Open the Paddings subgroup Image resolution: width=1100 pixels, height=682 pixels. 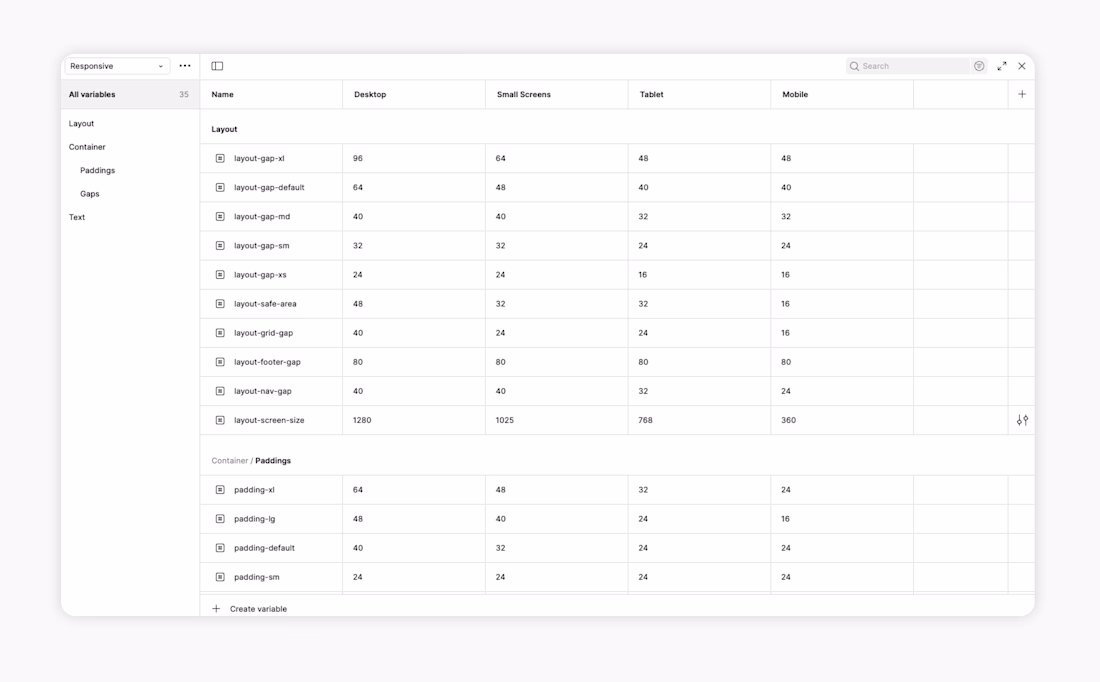98,171
